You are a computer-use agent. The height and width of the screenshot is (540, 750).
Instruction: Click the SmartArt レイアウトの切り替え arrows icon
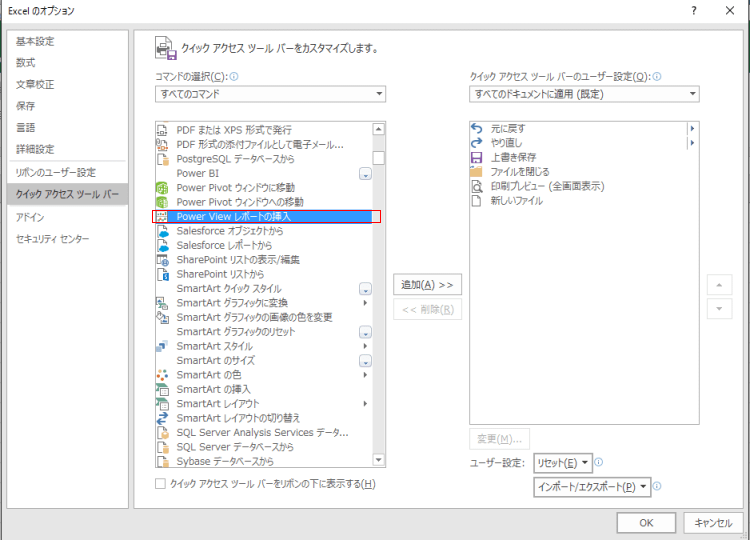click(163, 418)
